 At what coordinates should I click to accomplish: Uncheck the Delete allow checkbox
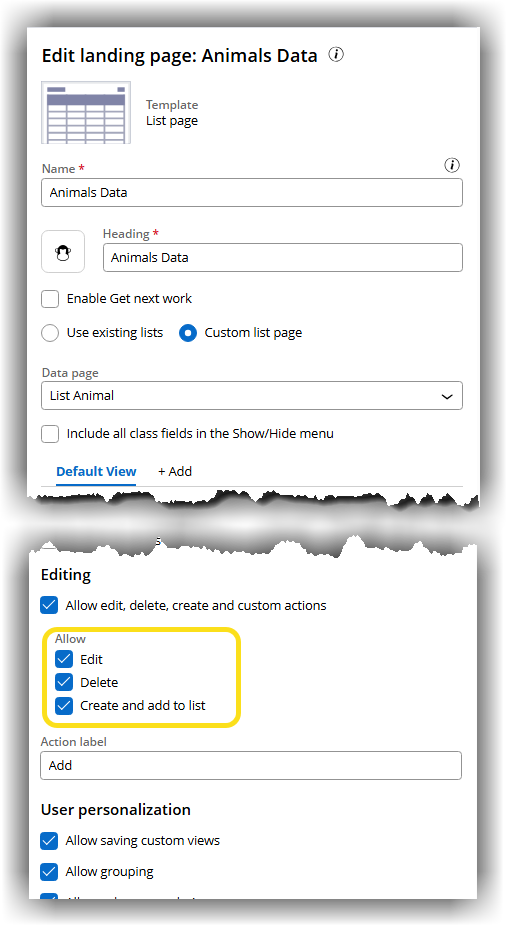pyautogui.click(x=64, y=682)
